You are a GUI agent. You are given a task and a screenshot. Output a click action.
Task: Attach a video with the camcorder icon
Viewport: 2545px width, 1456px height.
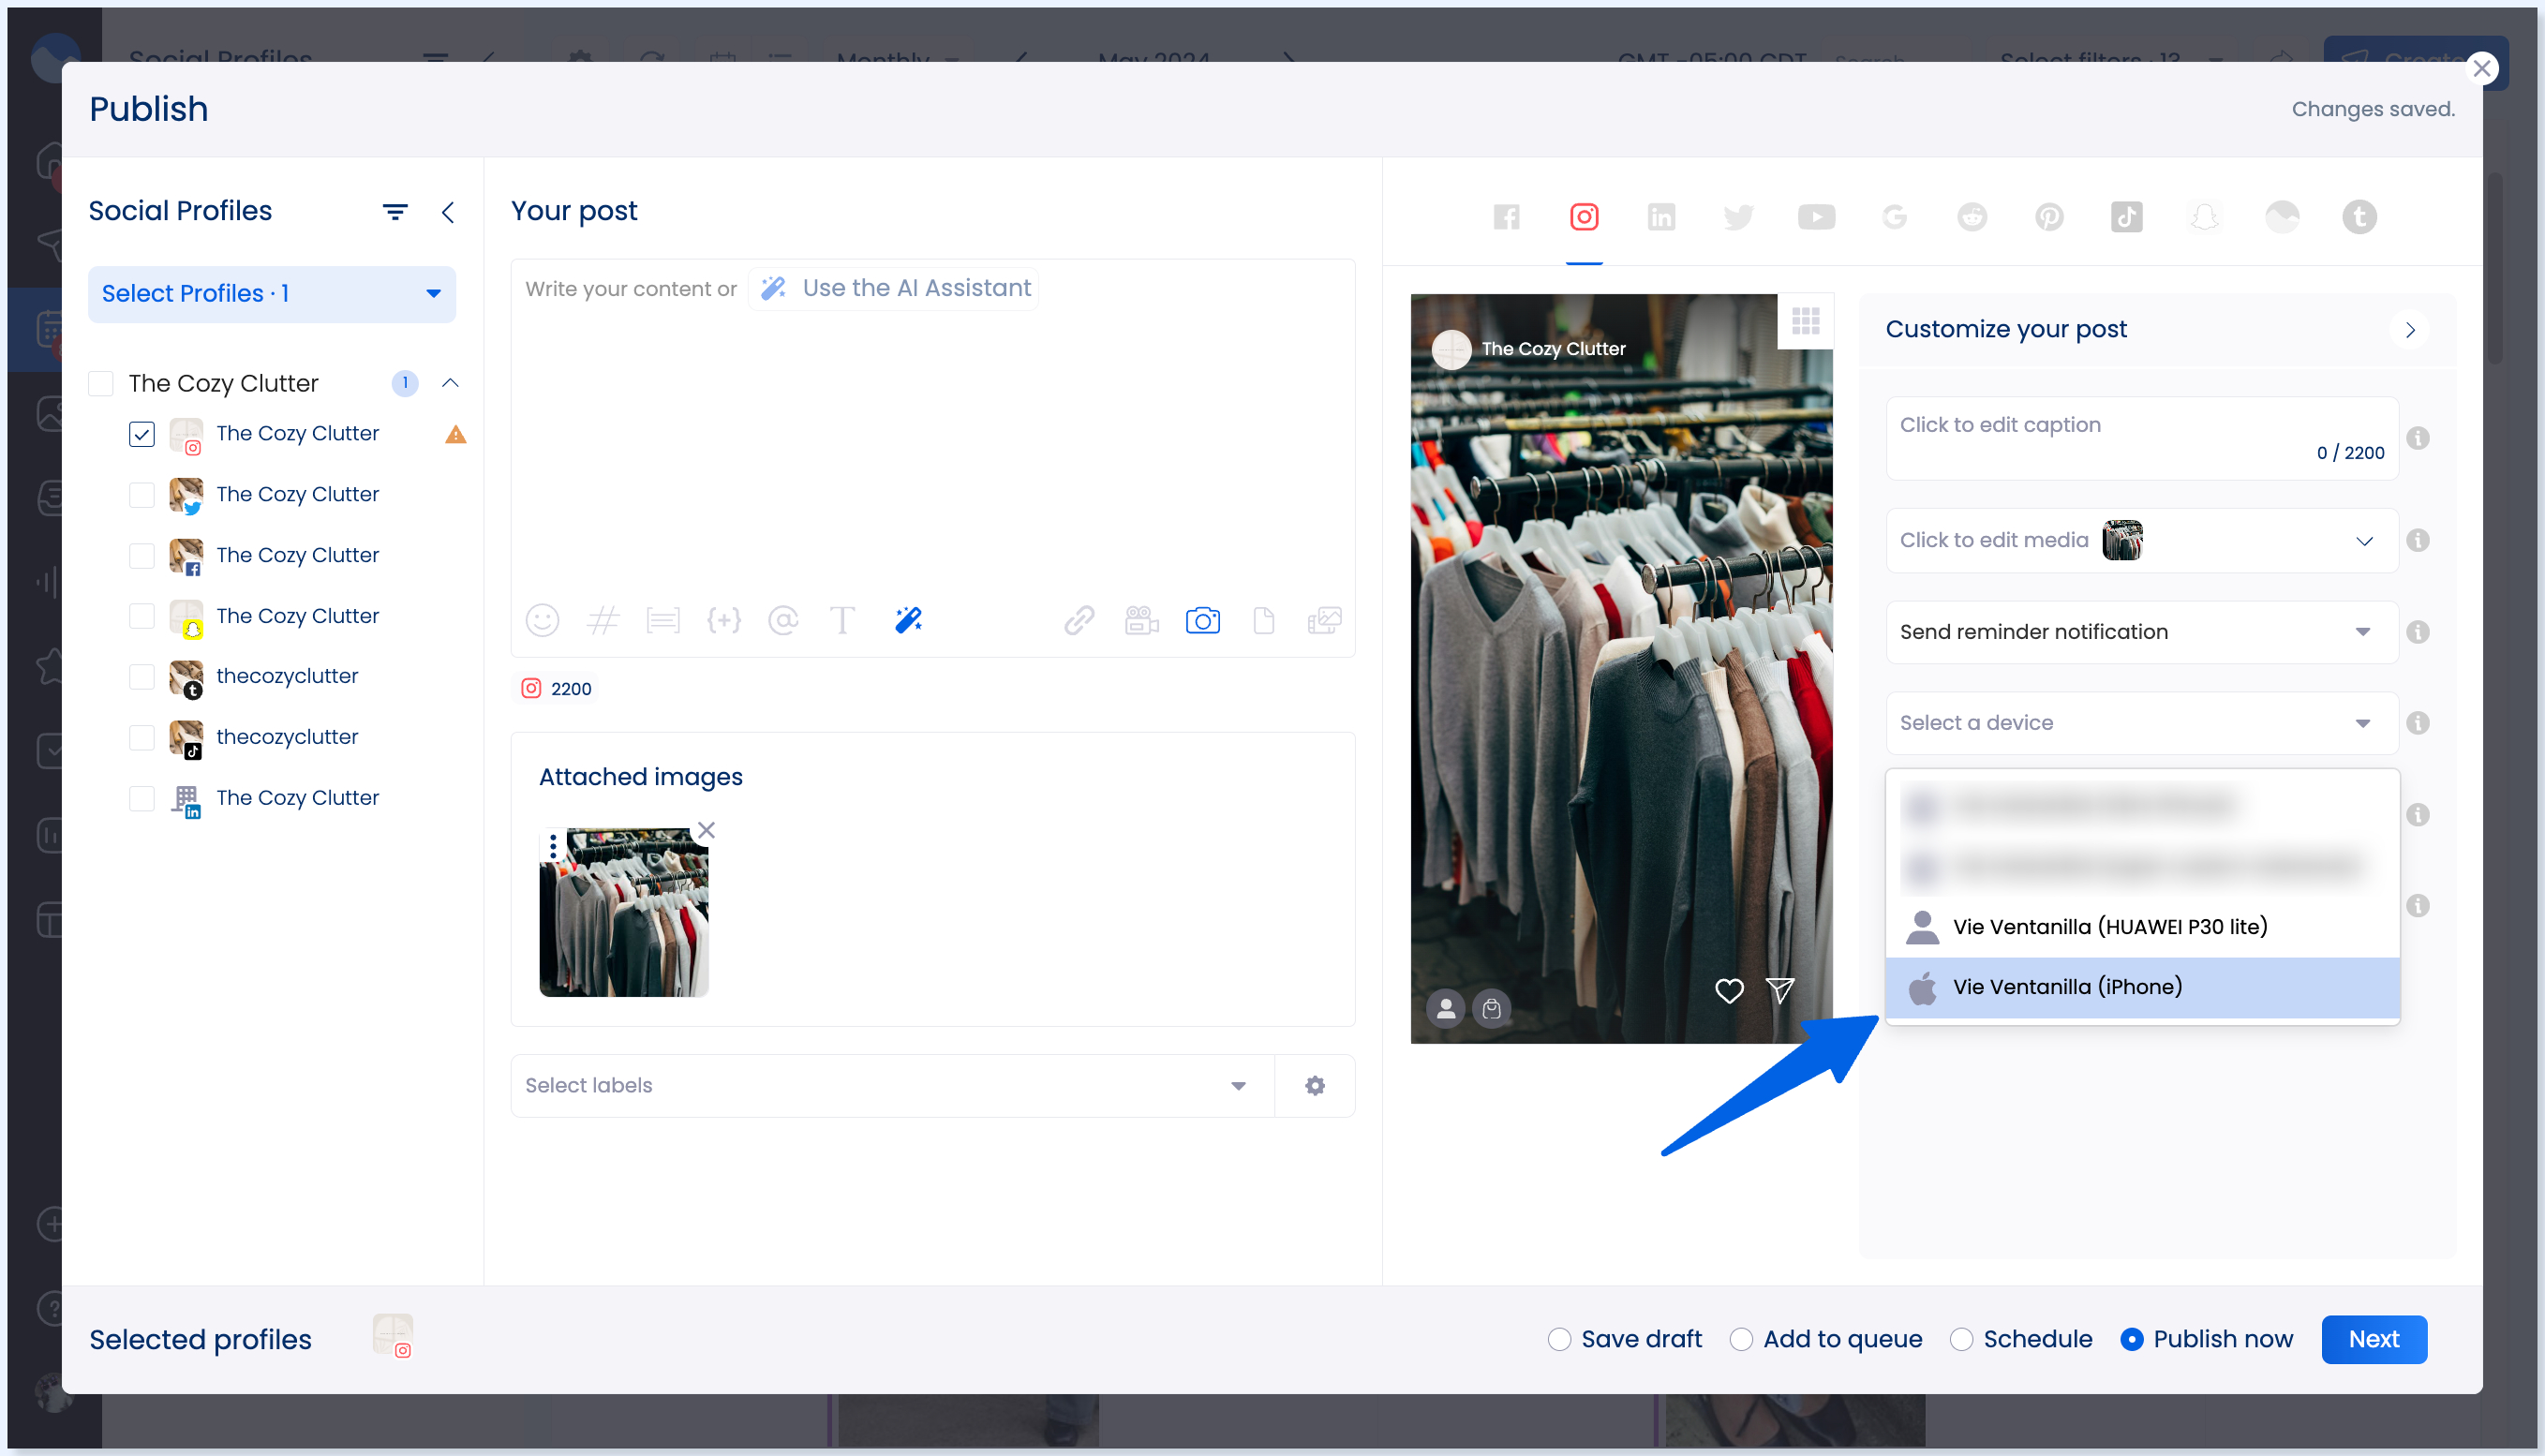[1141, 621]
